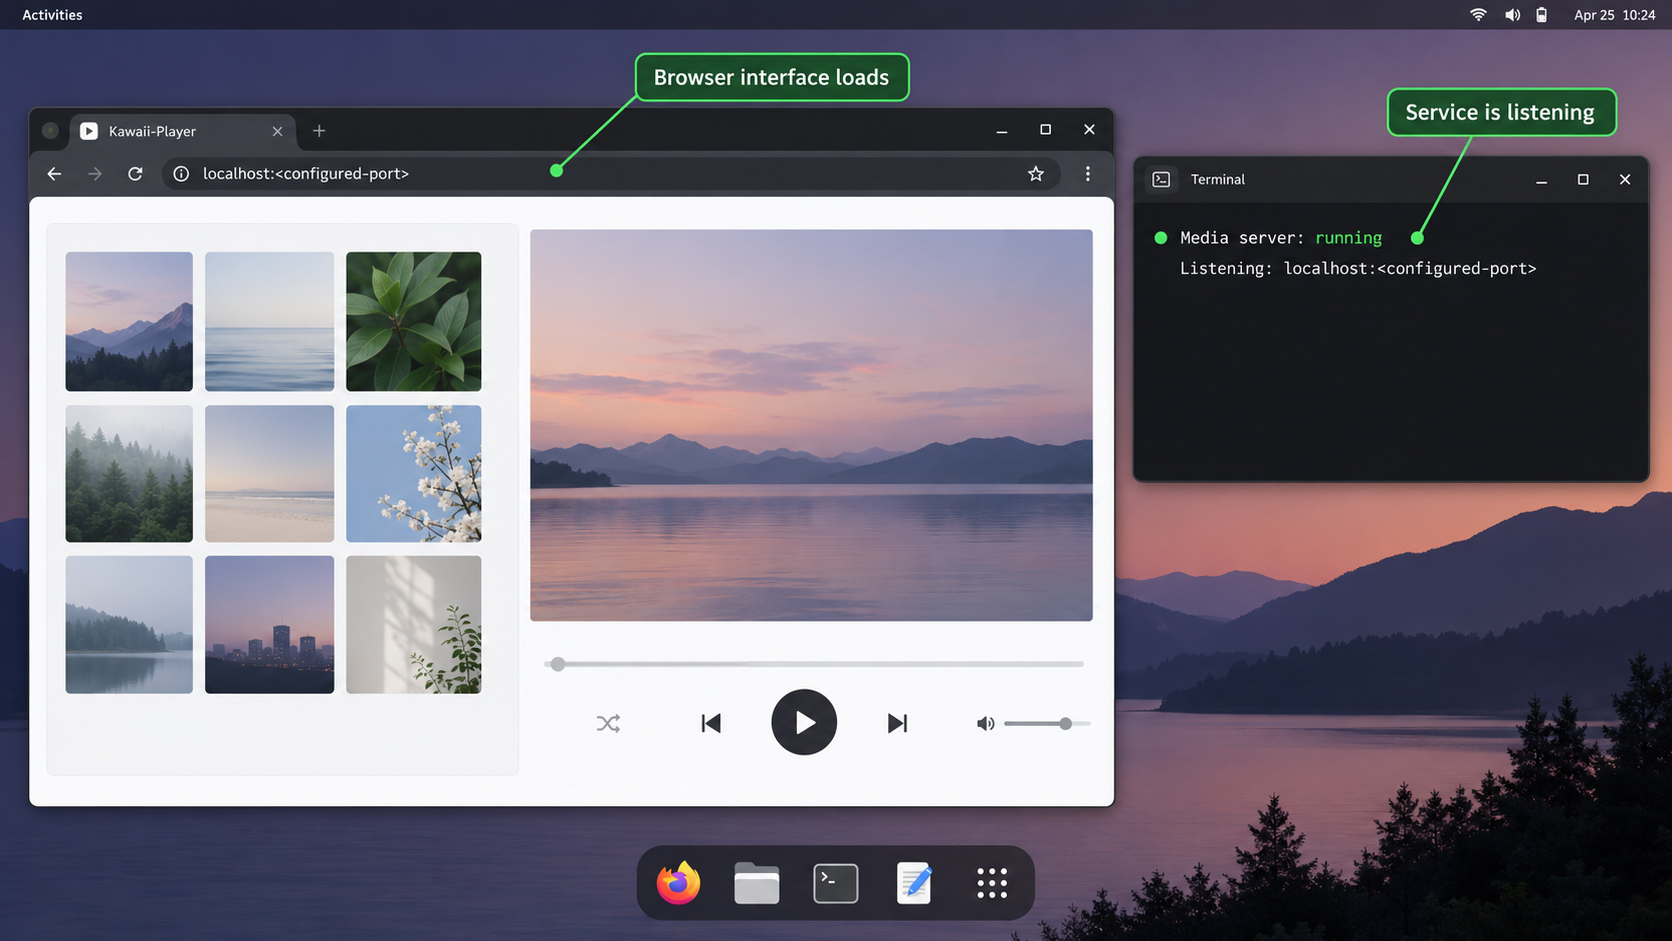1672x941 pixels.
Task: Skip to the previous track
Action: click(711, 723)
